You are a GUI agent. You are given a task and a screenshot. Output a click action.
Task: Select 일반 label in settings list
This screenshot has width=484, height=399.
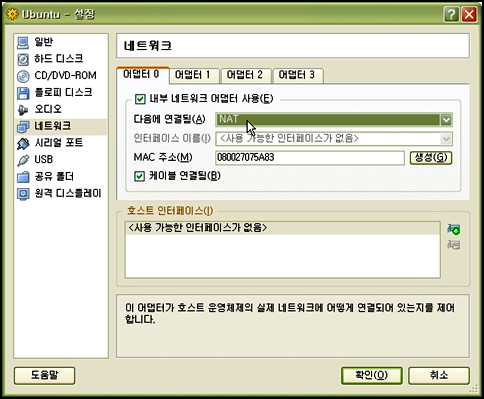[44, 42]
